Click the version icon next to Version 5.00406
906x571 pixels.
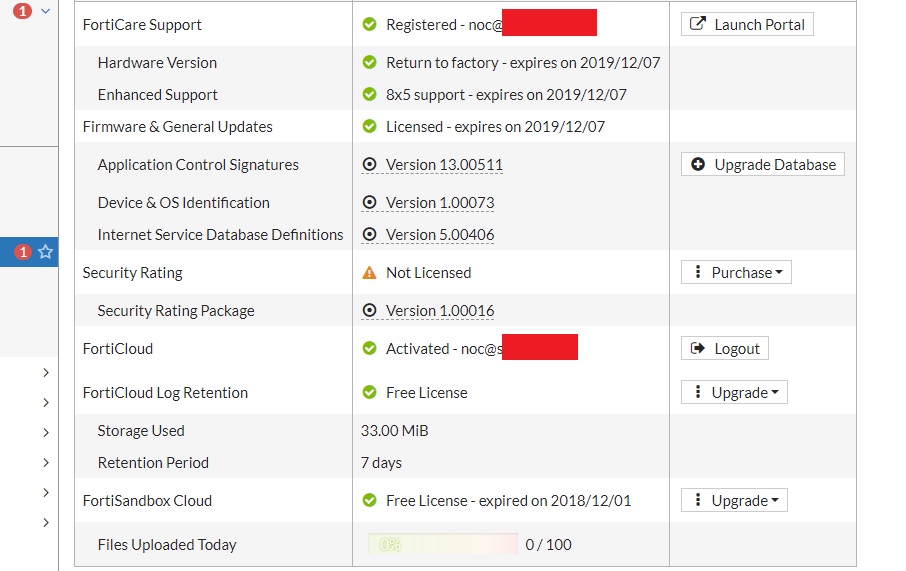369,234
